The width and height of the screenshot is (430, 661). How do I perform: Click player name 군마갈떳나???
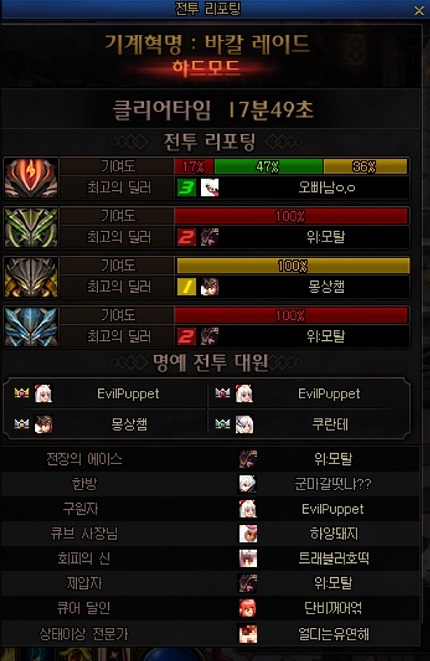pos(333,484)
